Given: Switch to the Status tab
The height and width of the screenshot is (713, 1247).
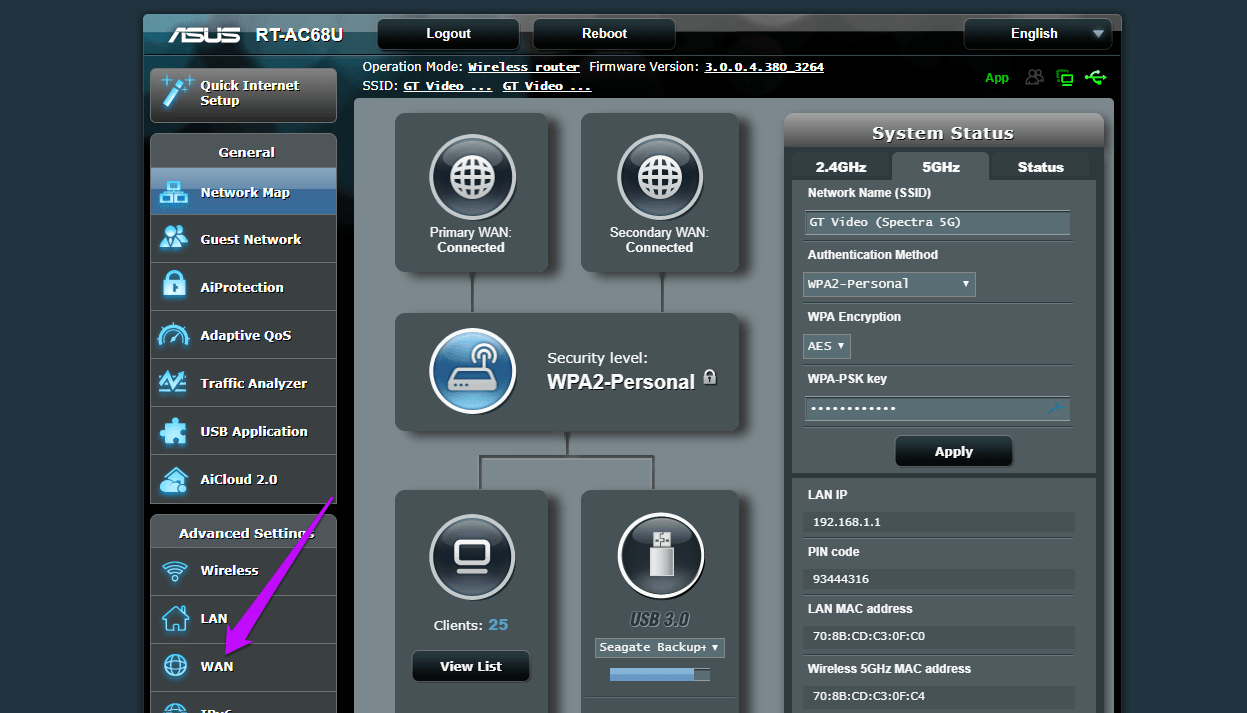Looking at the screenshot, I should pos(1040,167).
